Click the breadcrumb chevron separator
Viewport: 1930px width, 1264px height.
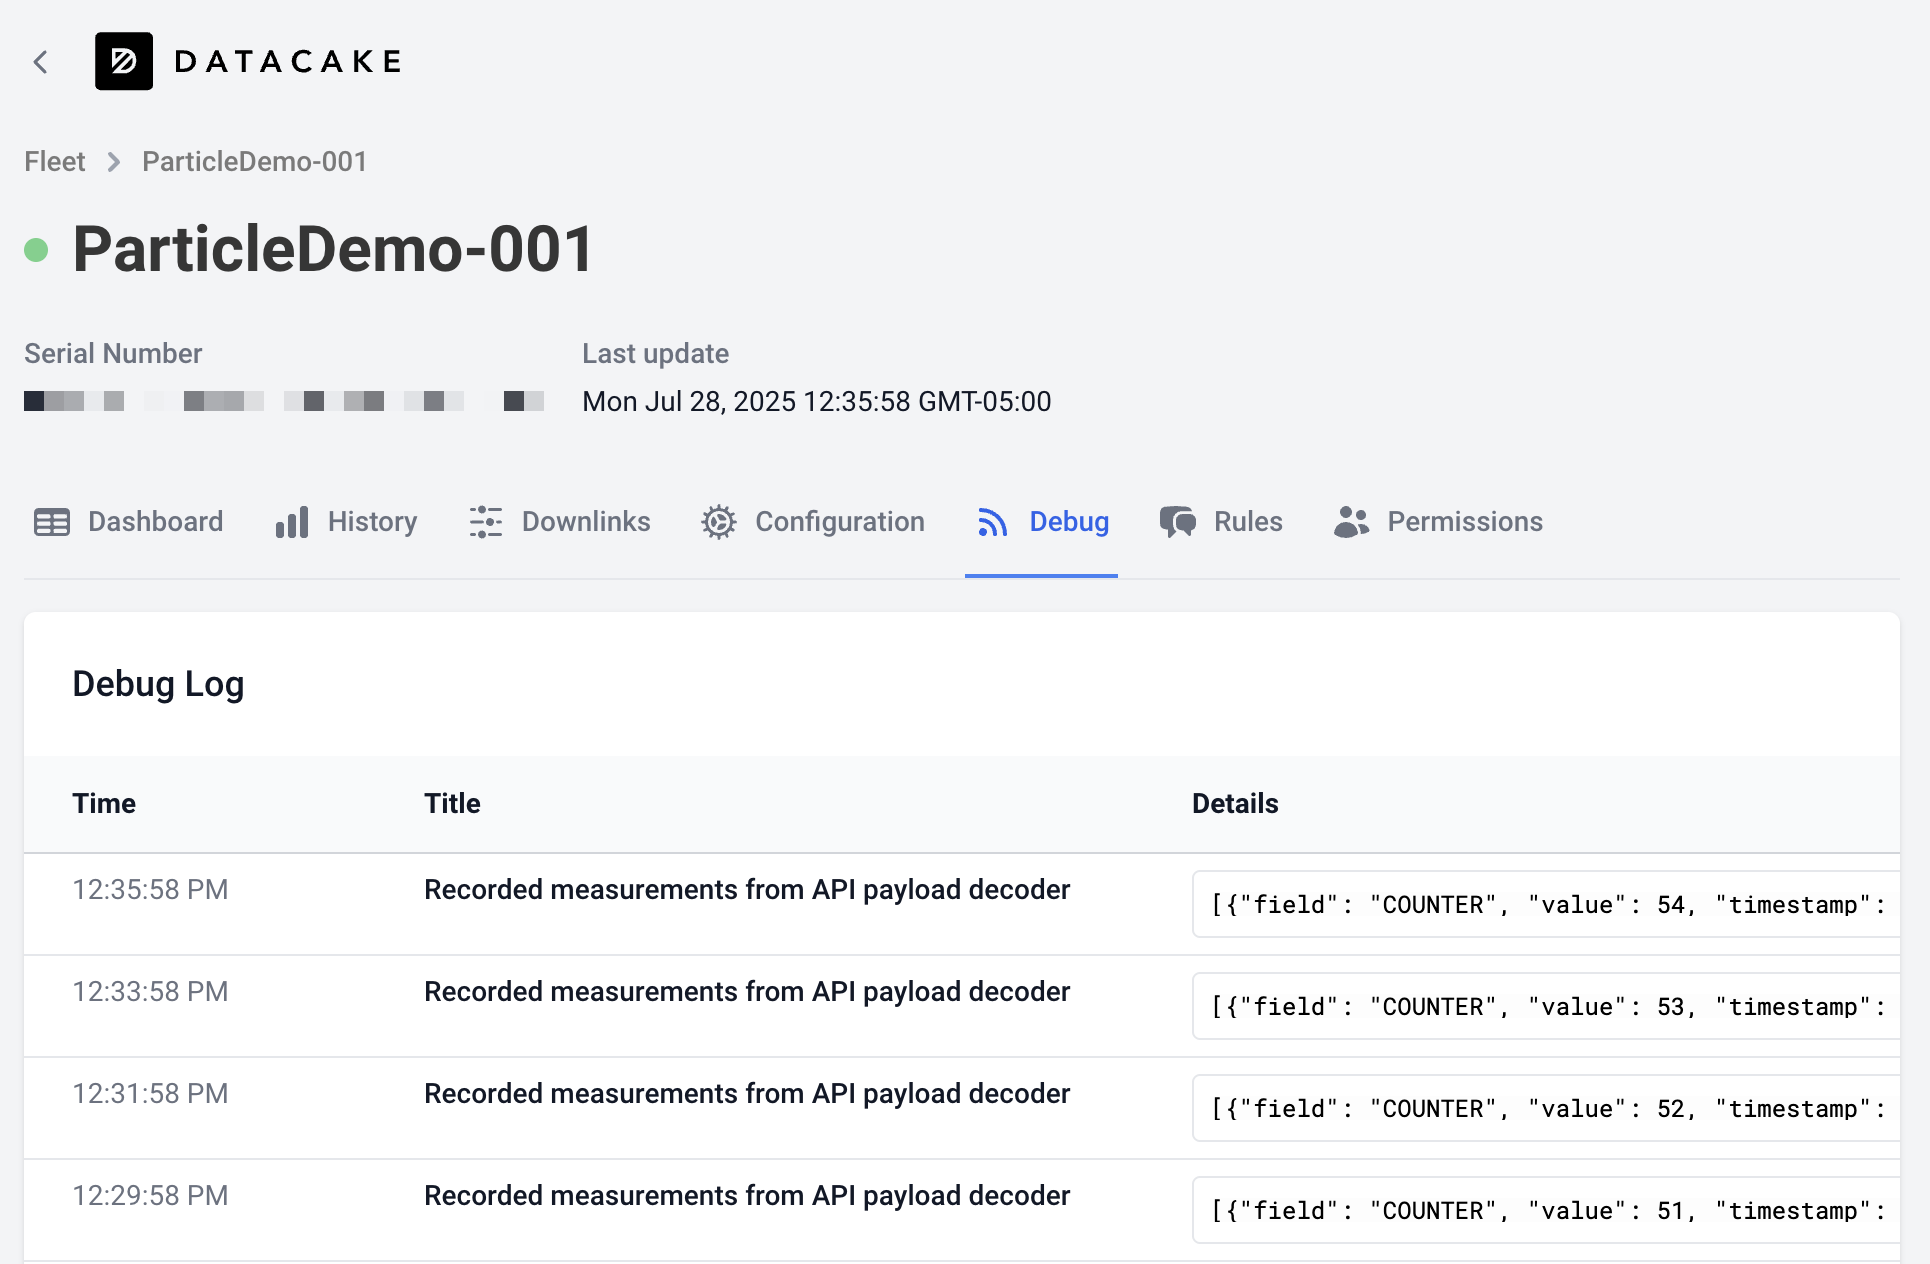pos(114,162)
